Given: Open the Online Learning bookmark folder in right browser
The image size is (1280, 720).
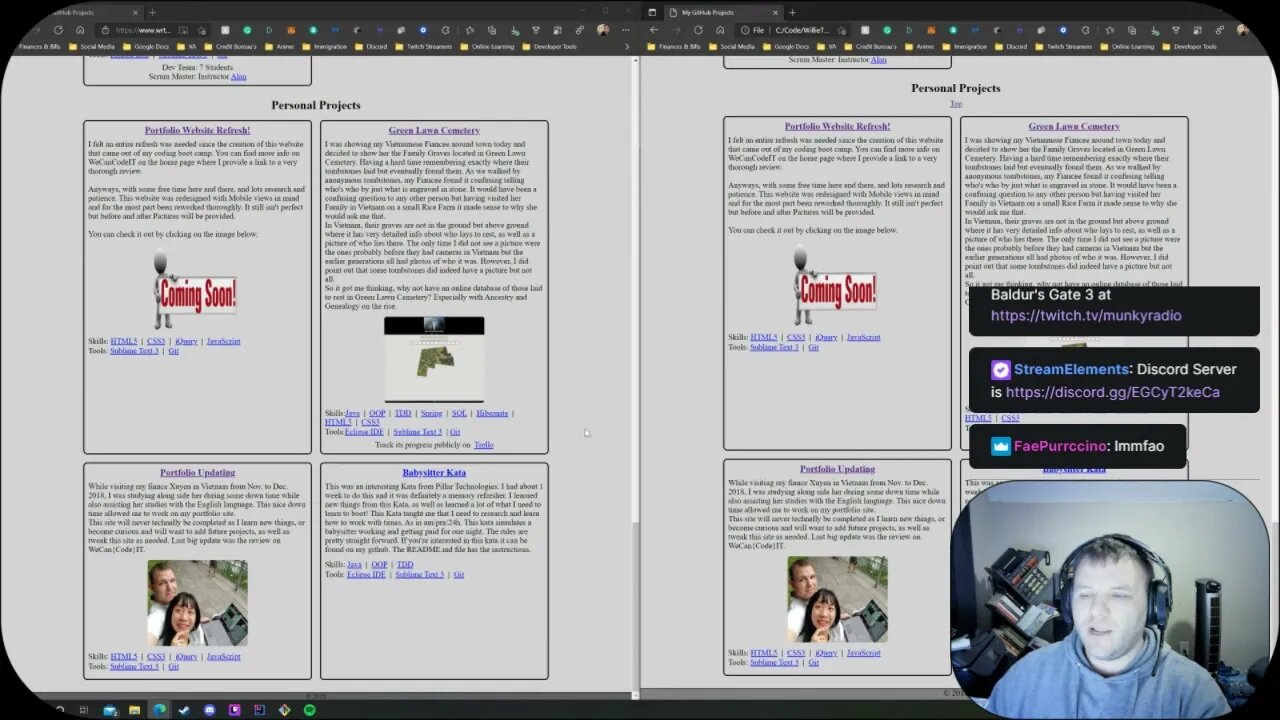Looking at the screenshot, I should point(1127,46).
